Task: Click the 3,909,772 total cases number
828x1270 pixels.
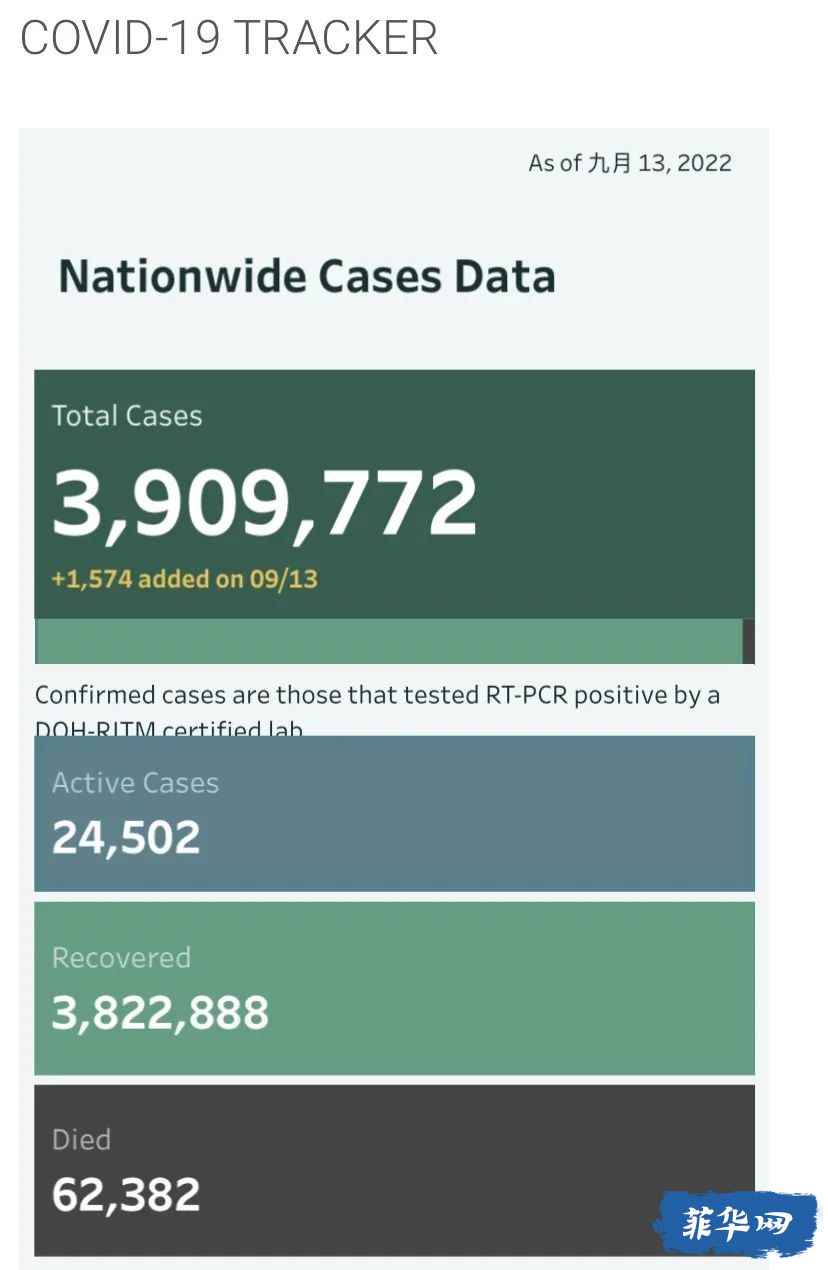Action: click(265, 503)
